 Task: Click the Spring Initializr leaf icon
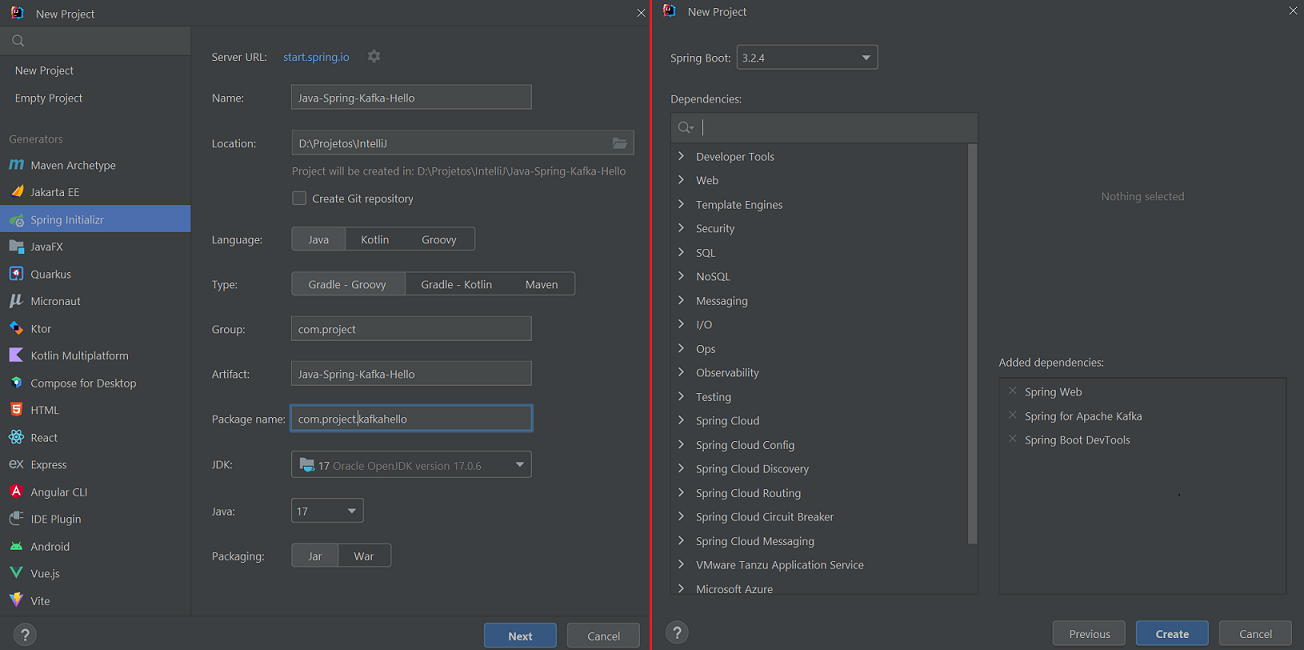16,220
